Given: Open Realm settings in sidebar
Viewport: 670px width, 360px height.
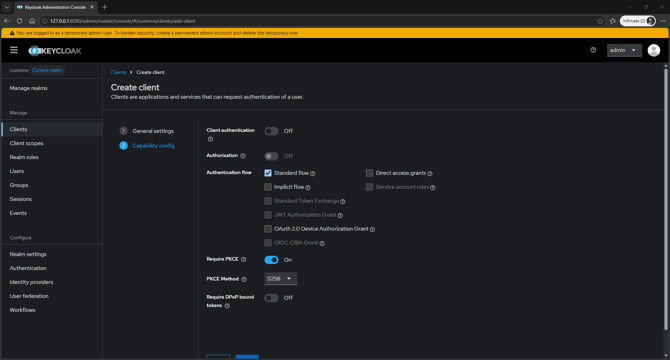Looking at the screenshot, I should click(28, 254).
